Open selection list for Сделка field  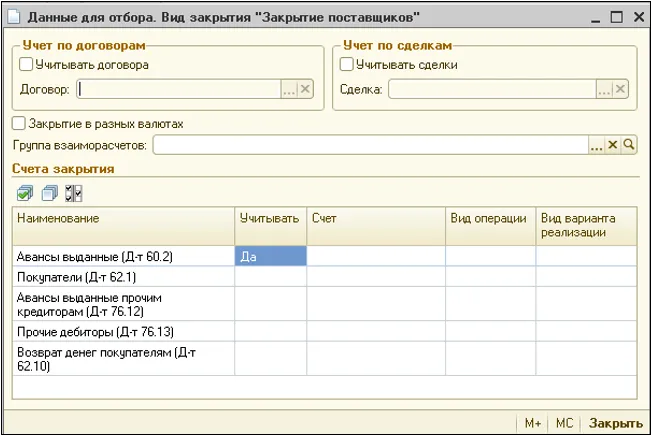coord(604,89)
